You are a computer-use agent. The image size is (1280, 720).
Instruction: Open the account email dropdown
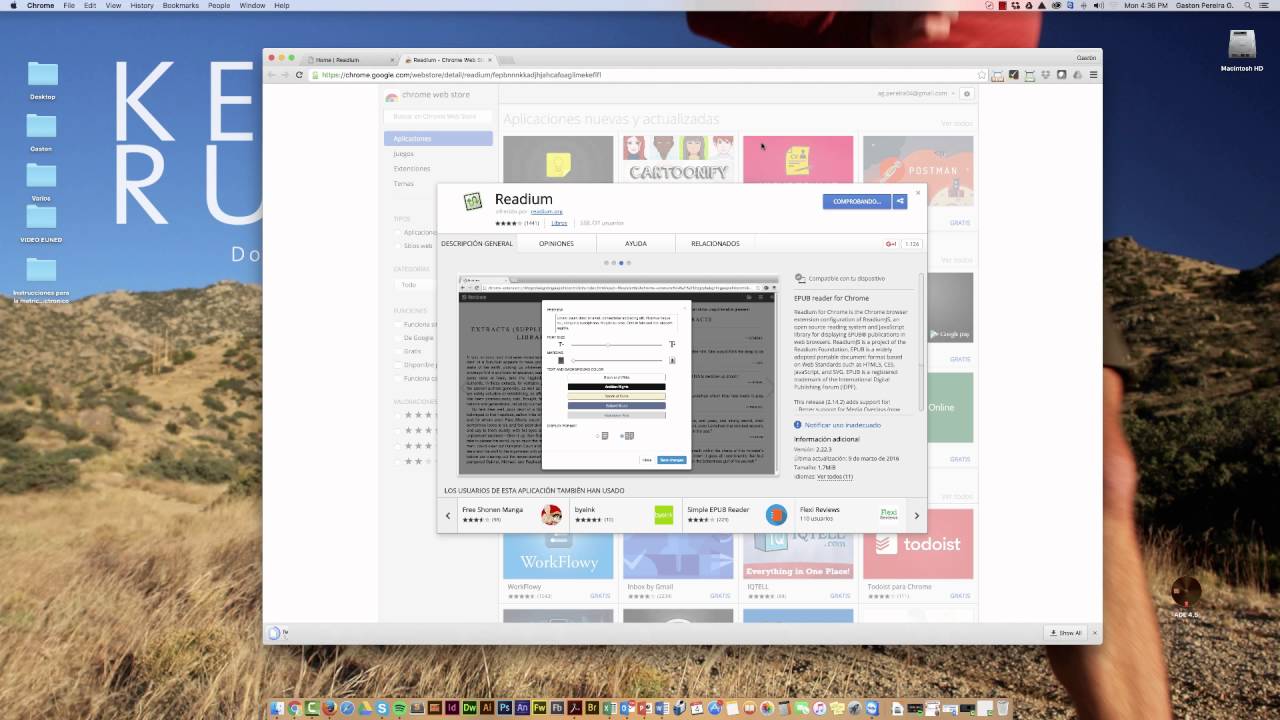(x=915, y=93)
